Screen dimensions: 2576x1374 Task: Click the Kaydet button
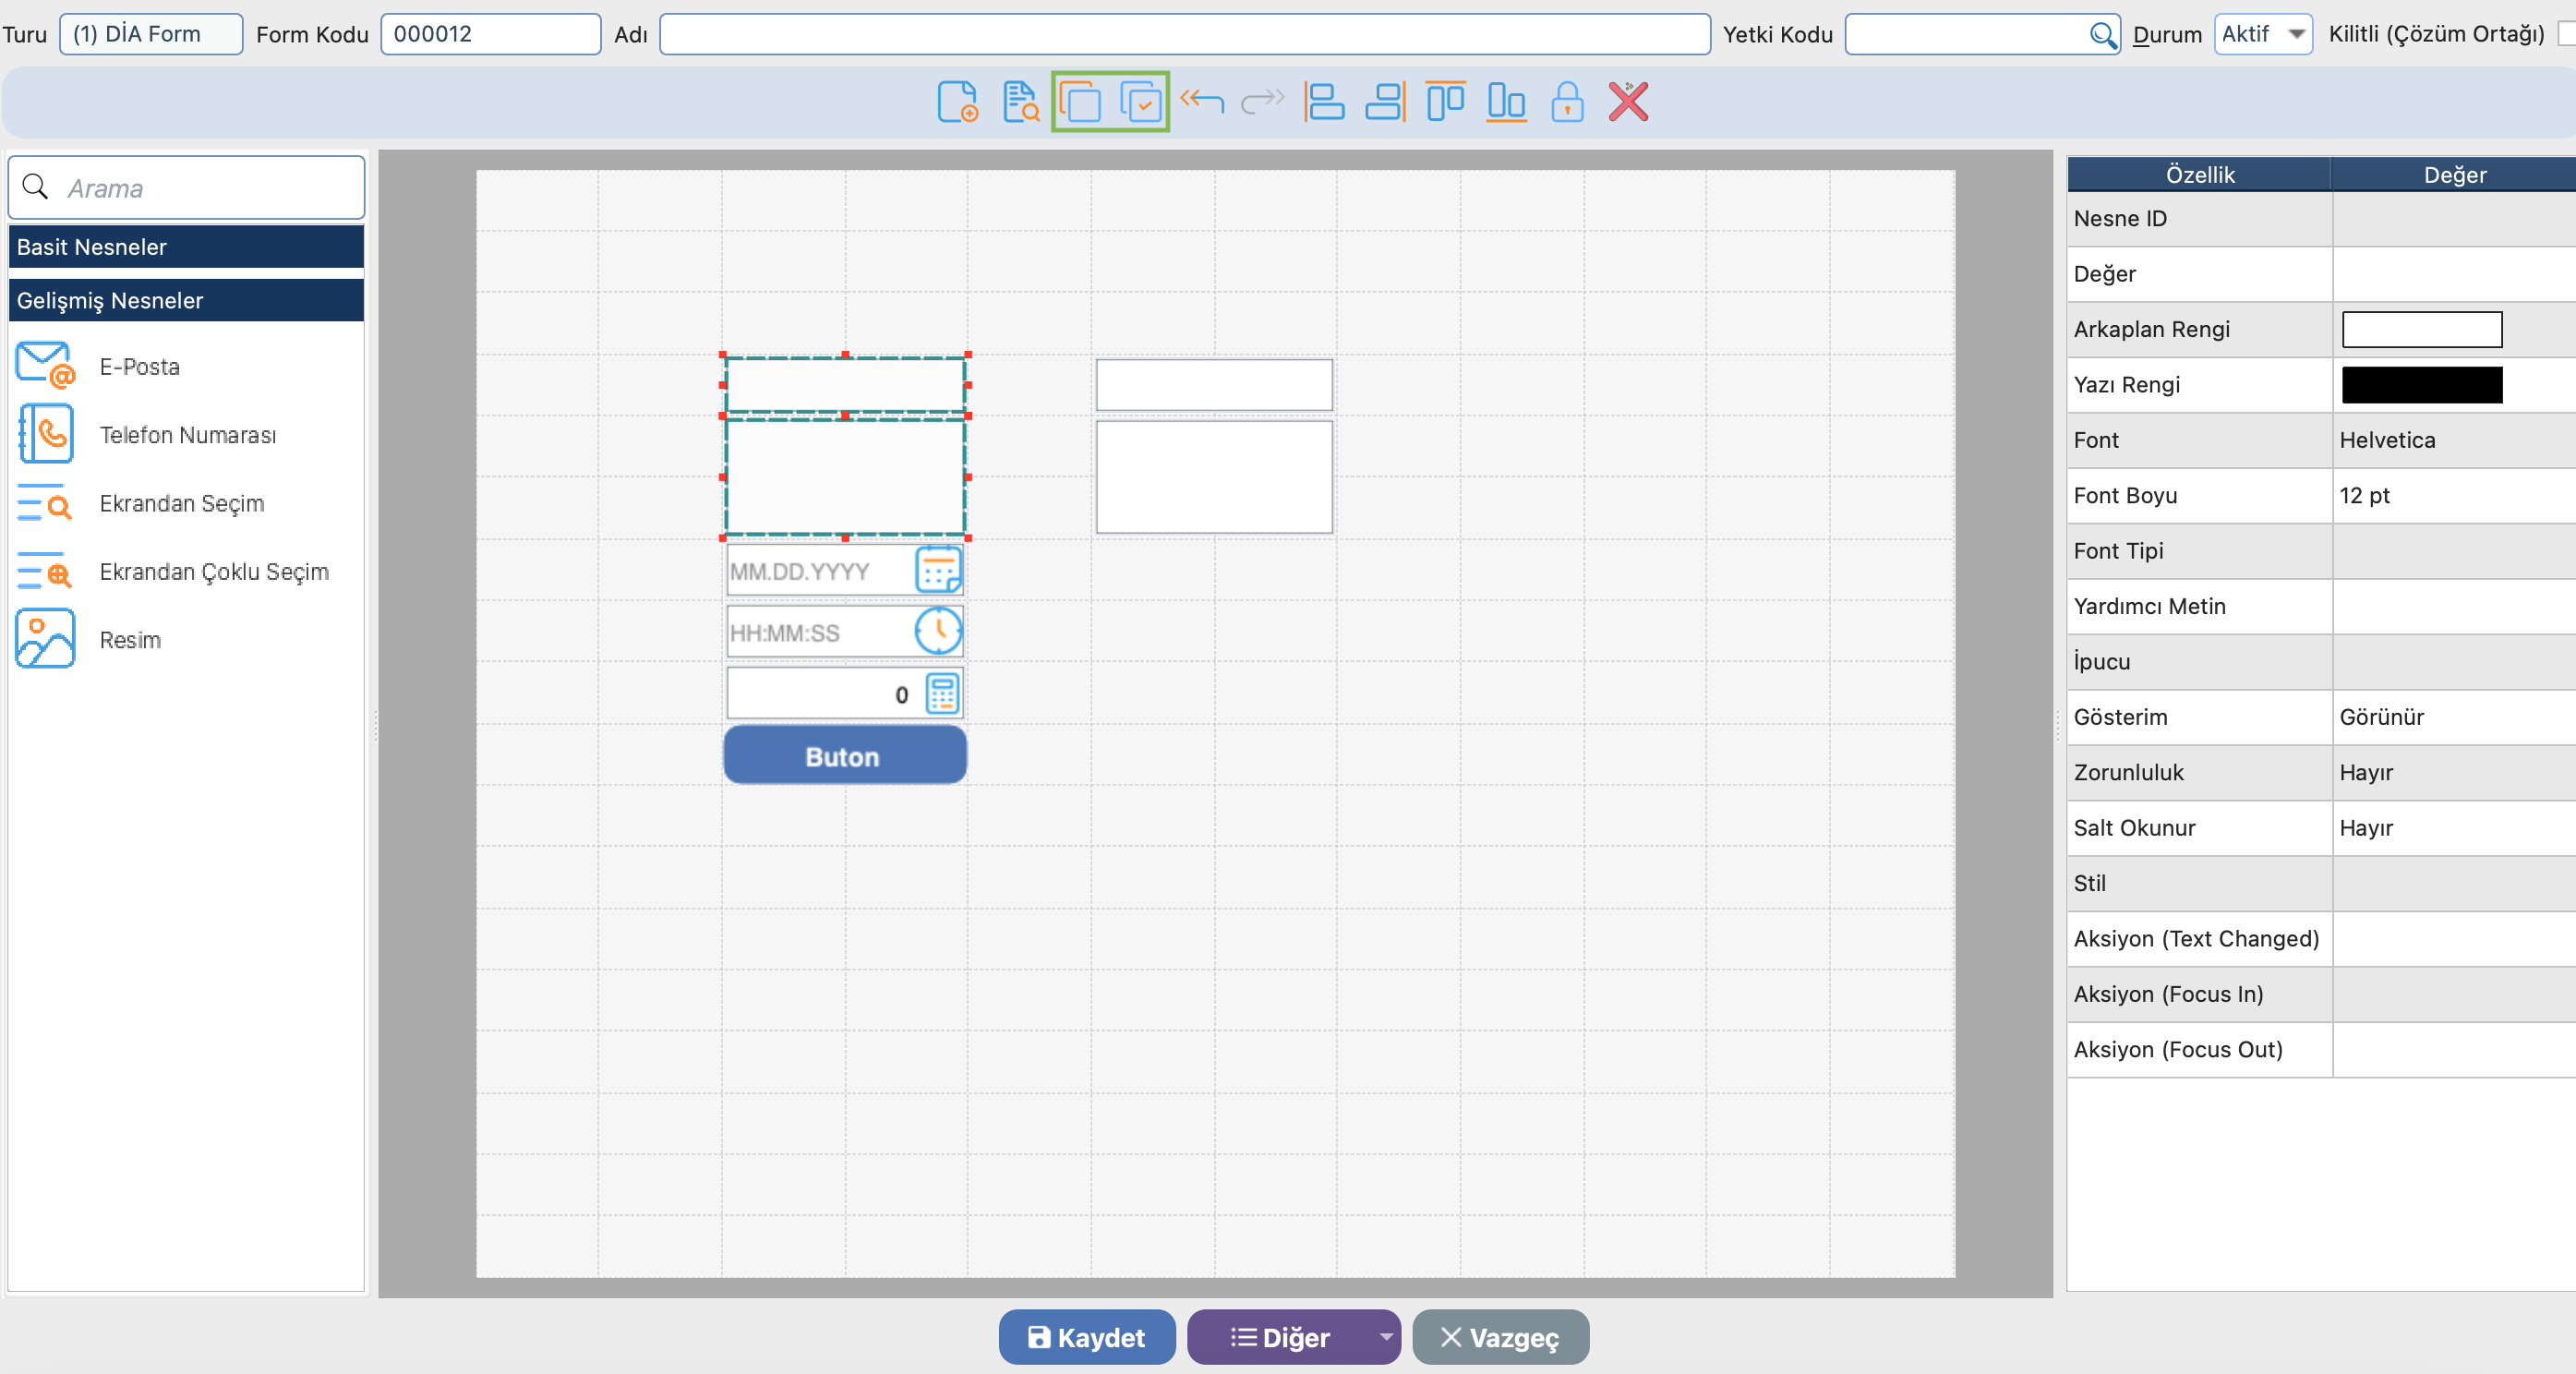pos(1086,1337)
